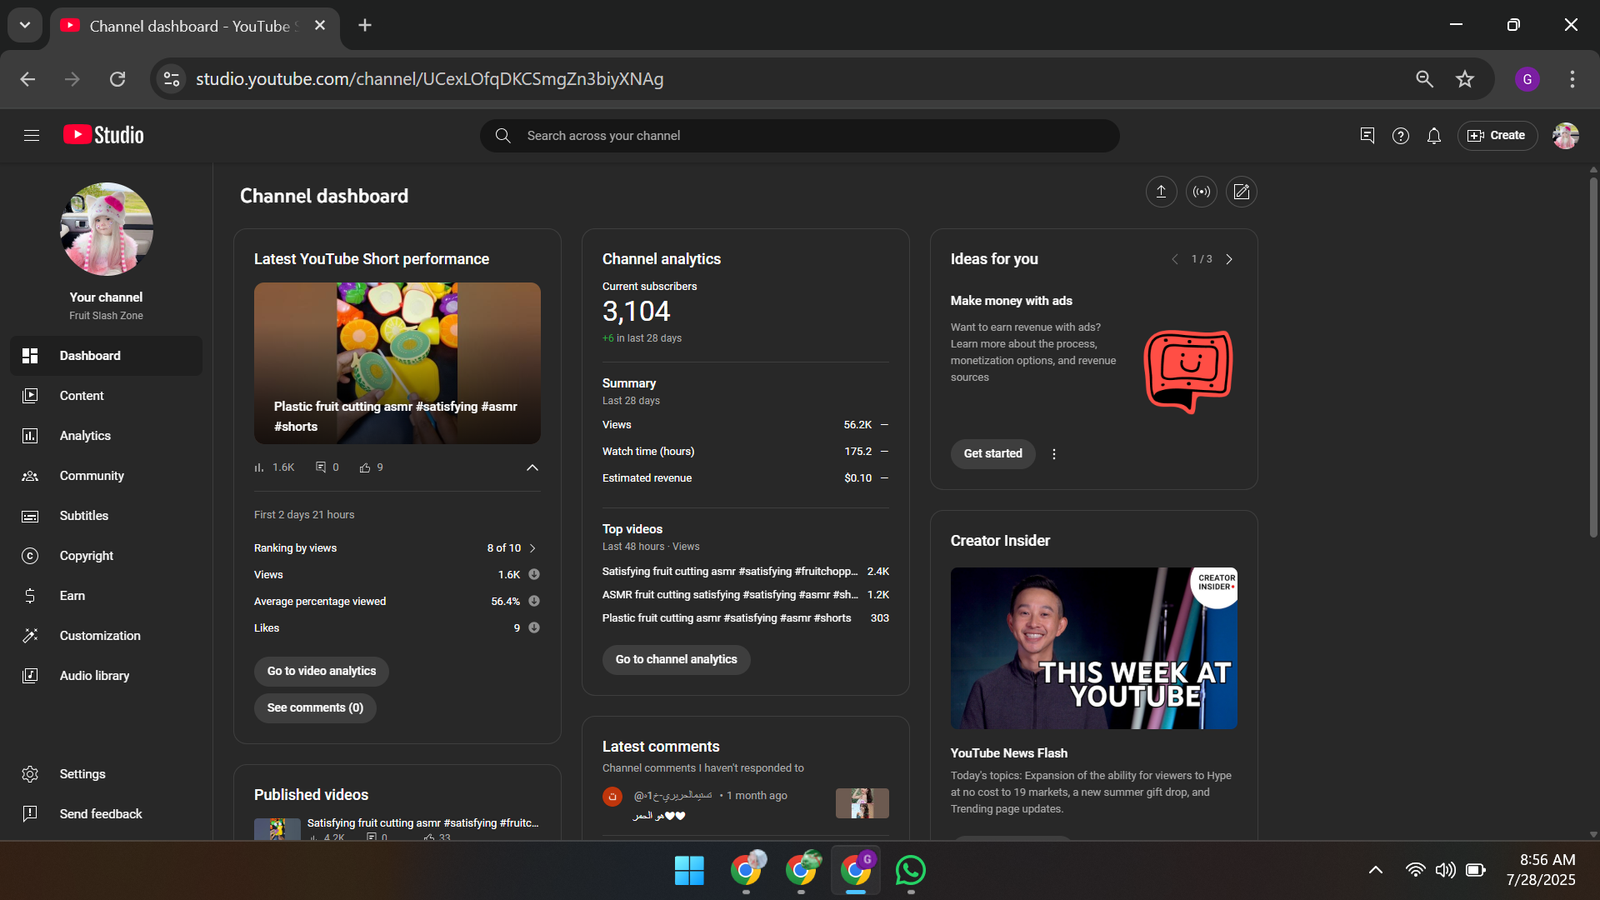
Task: Go to Analytics in sidebar
Action: point(106,436)
